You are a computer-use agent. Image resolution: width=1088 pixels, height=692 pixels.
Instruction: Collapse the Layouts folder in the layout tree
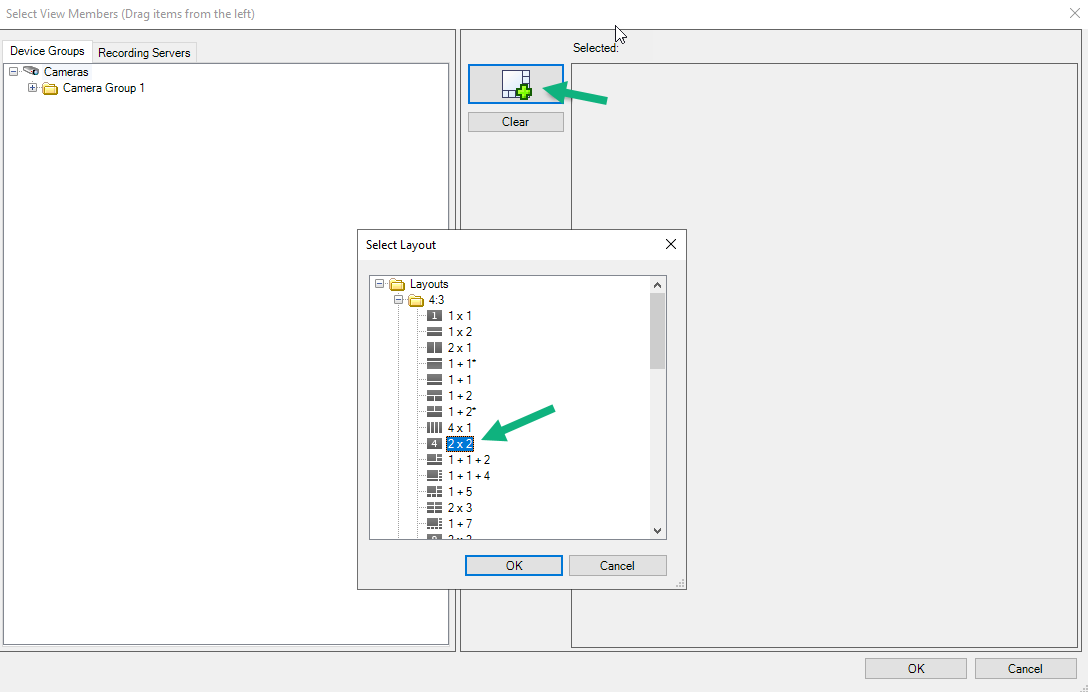tap(380, 283)
